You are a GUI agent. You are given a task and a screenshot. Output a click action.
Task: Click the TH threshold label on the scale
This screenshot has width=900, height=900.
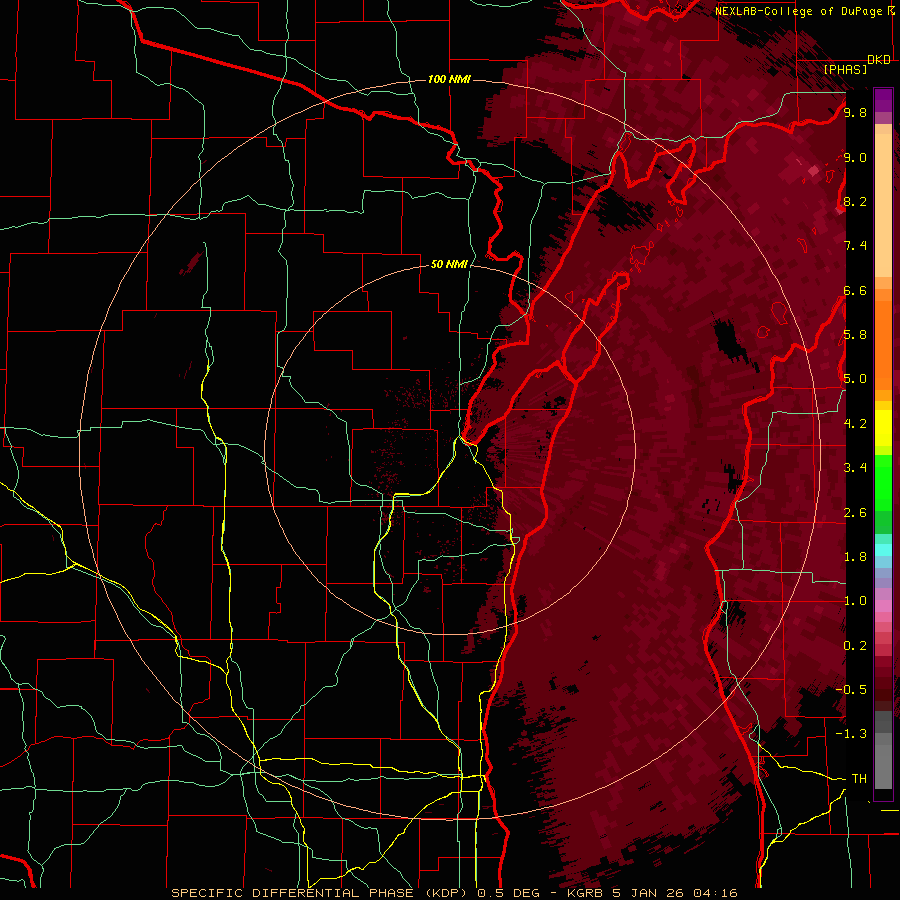click(x=859, y=778)
